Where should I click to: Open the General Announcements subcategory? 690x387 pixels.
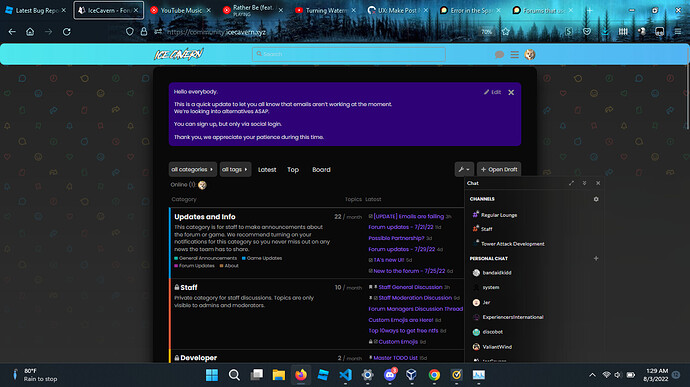coord(208,258)
